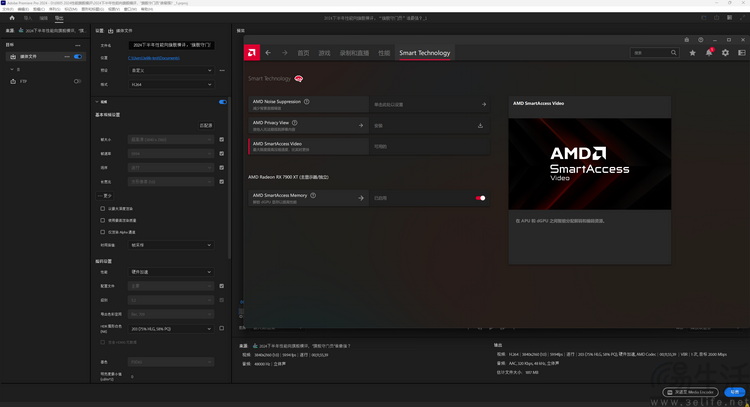This screenshot has height=407, width=750.
Task: Open the export location path link
Action: (154, 58)
